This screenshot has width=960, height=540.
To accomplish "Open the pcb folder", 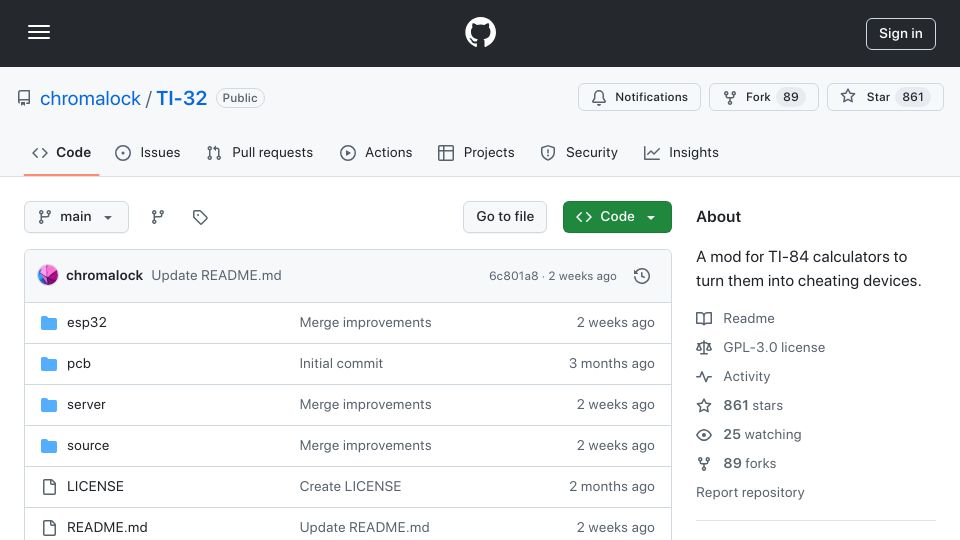I will 79,364.
